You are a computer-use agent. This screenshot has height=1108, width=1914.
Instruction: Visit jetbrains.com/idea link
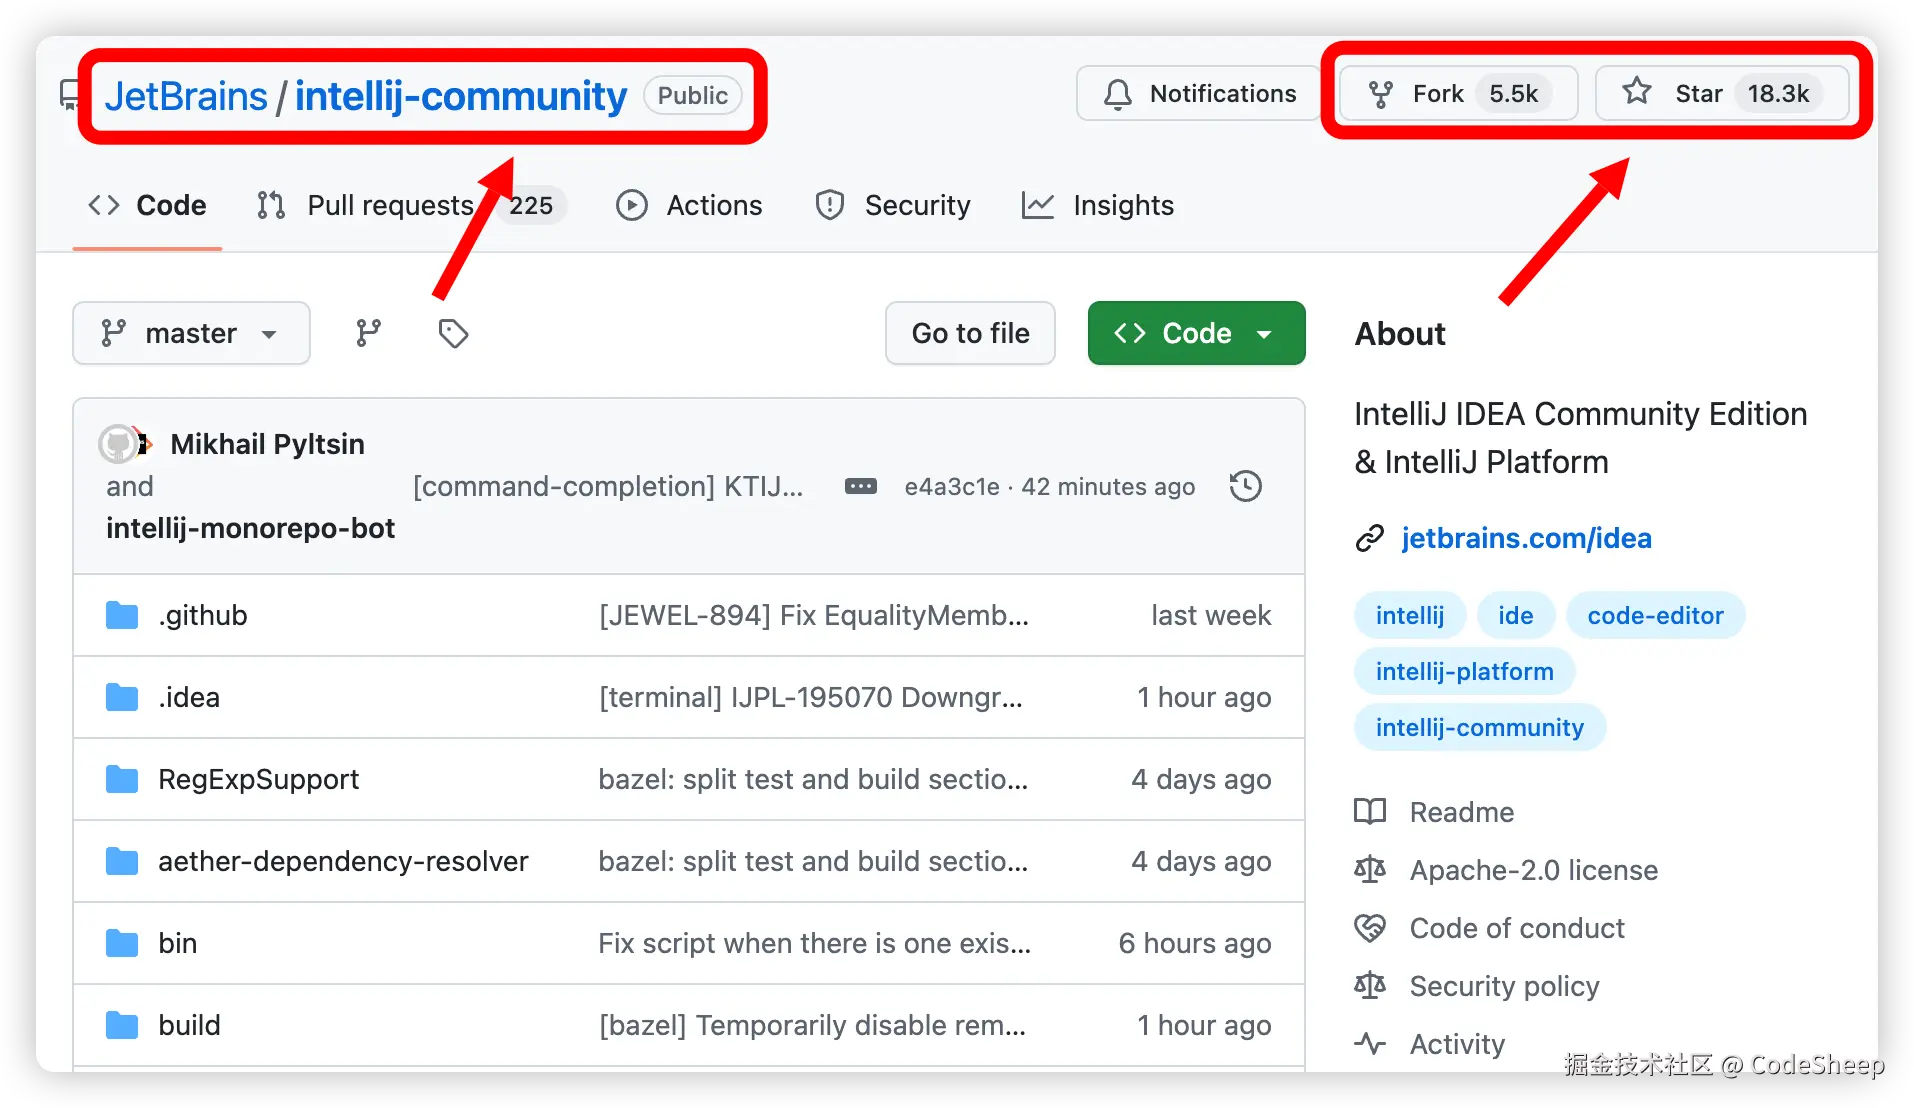point(1526,538)
